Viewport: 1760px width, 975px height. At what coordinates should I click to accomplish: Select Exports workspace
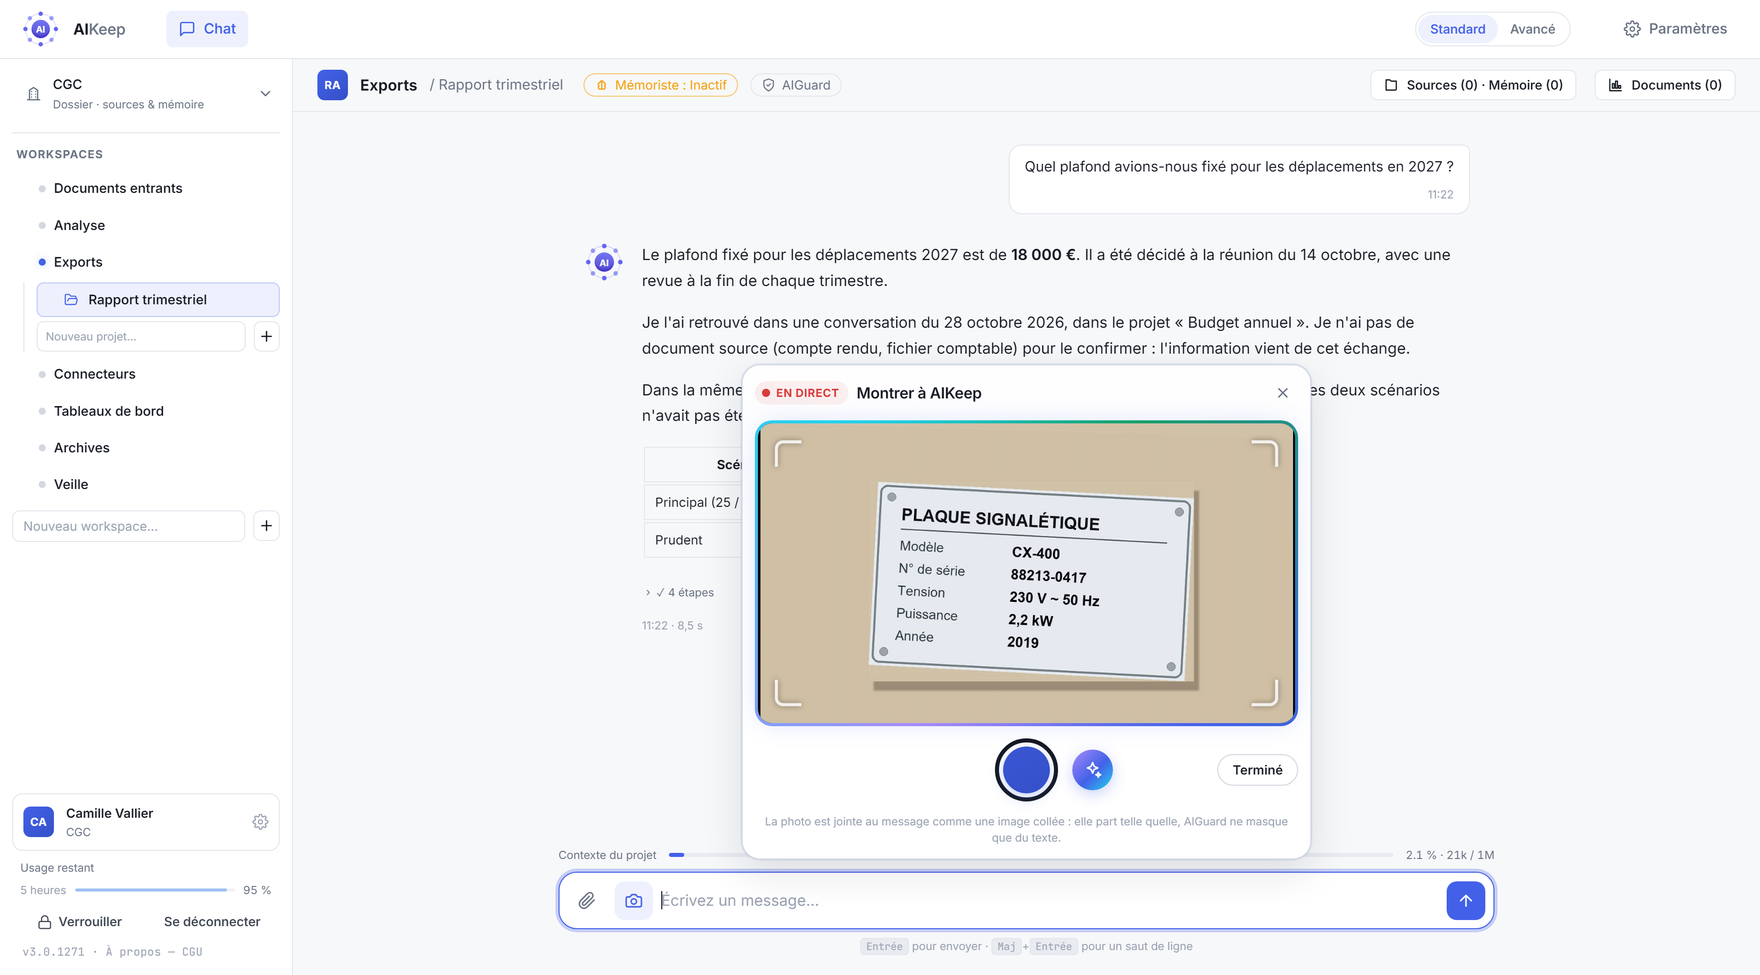click(x=78, y=262)
